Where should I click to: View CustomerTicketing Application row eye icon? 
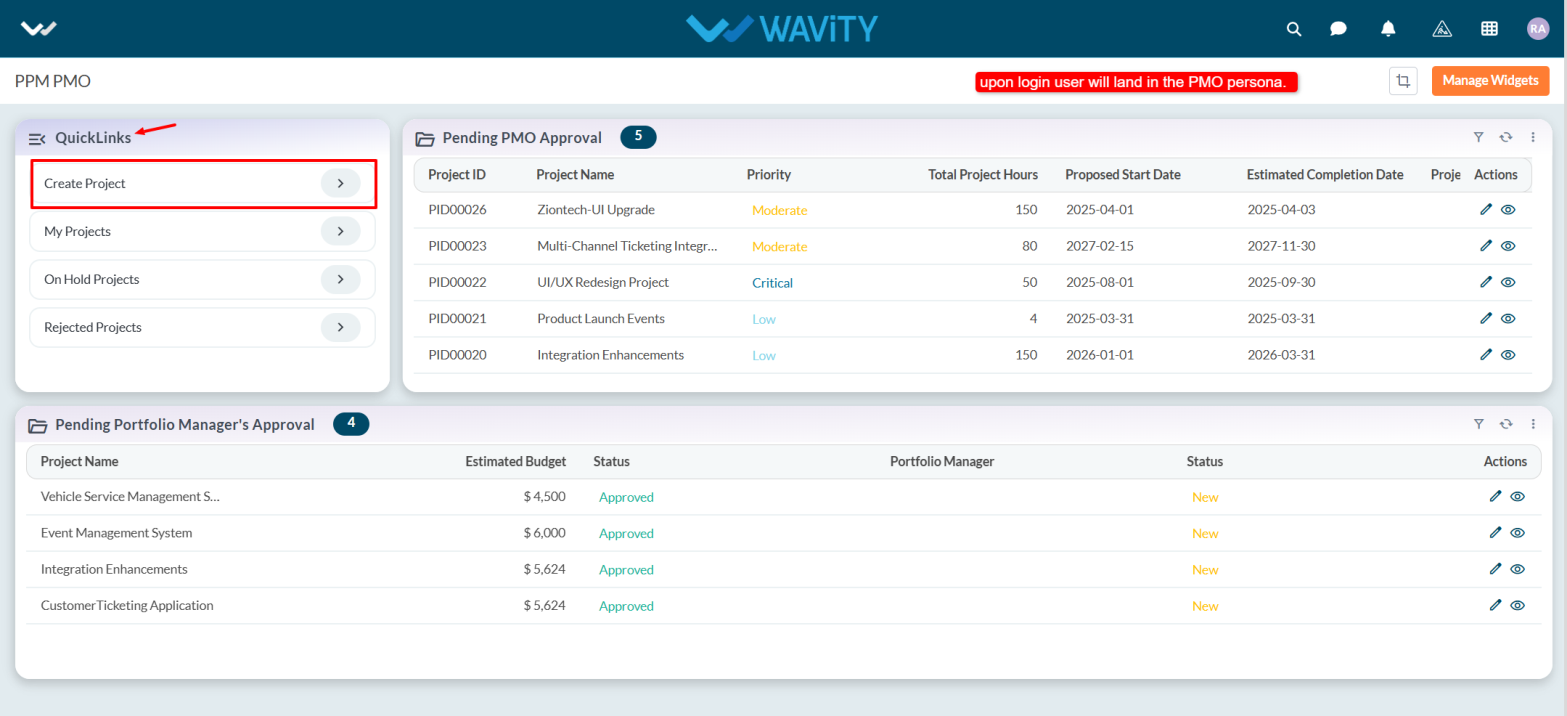[1517, 604]
